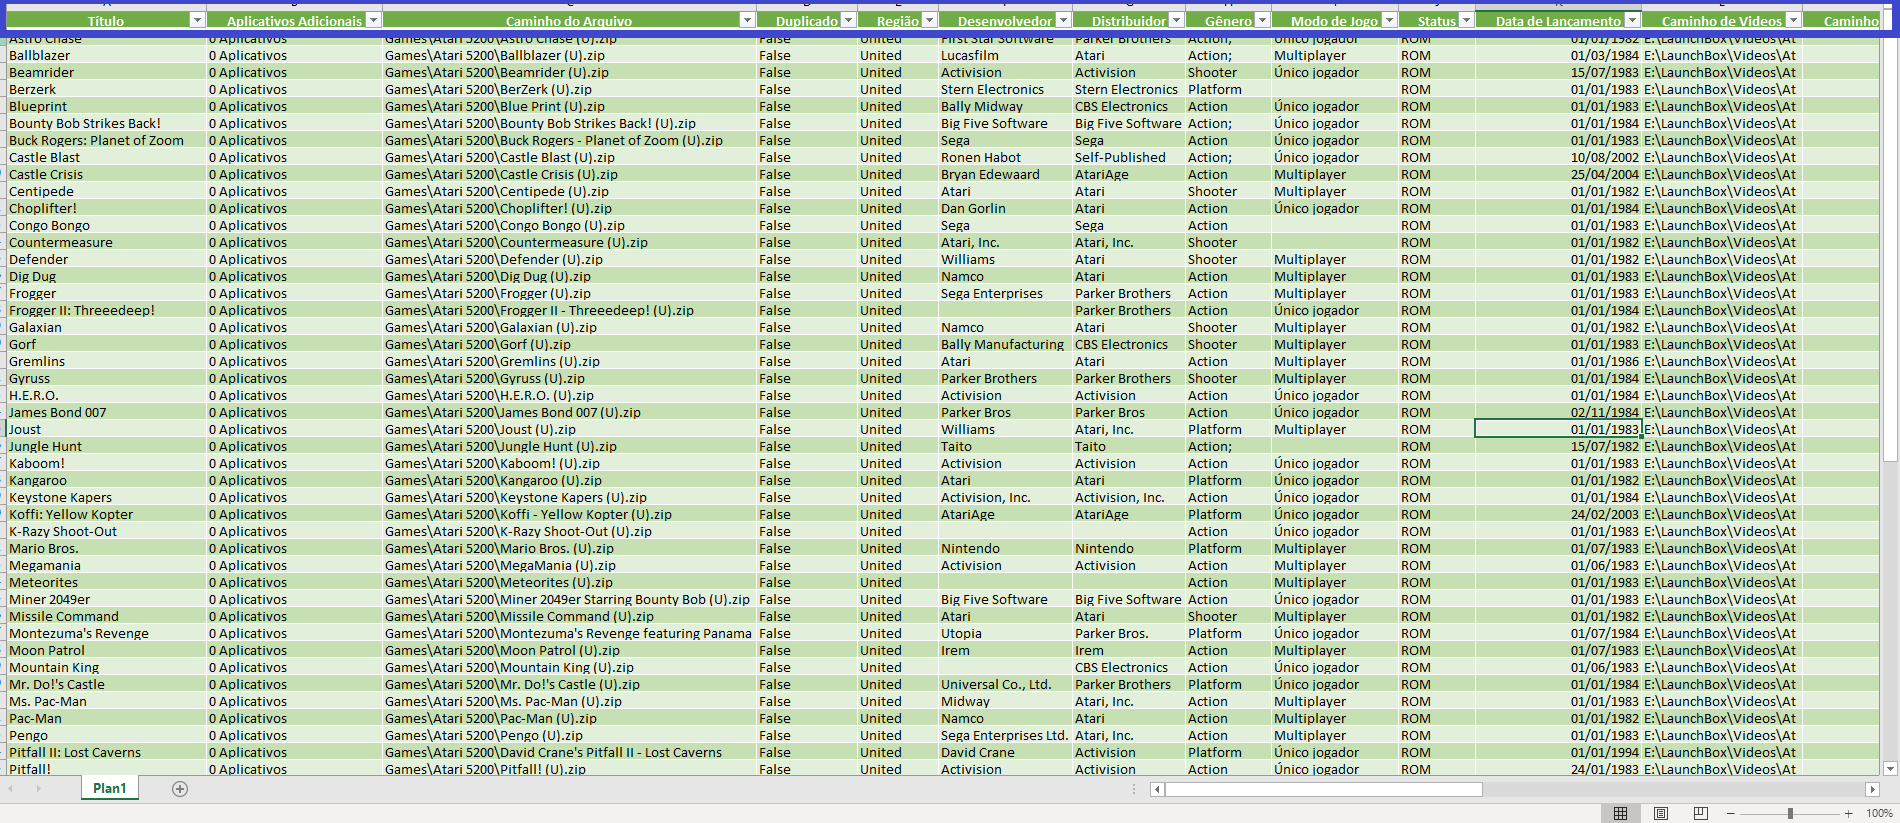
Task: Select the Castle Crisis title cell
Action: click(x=105, y=174)
